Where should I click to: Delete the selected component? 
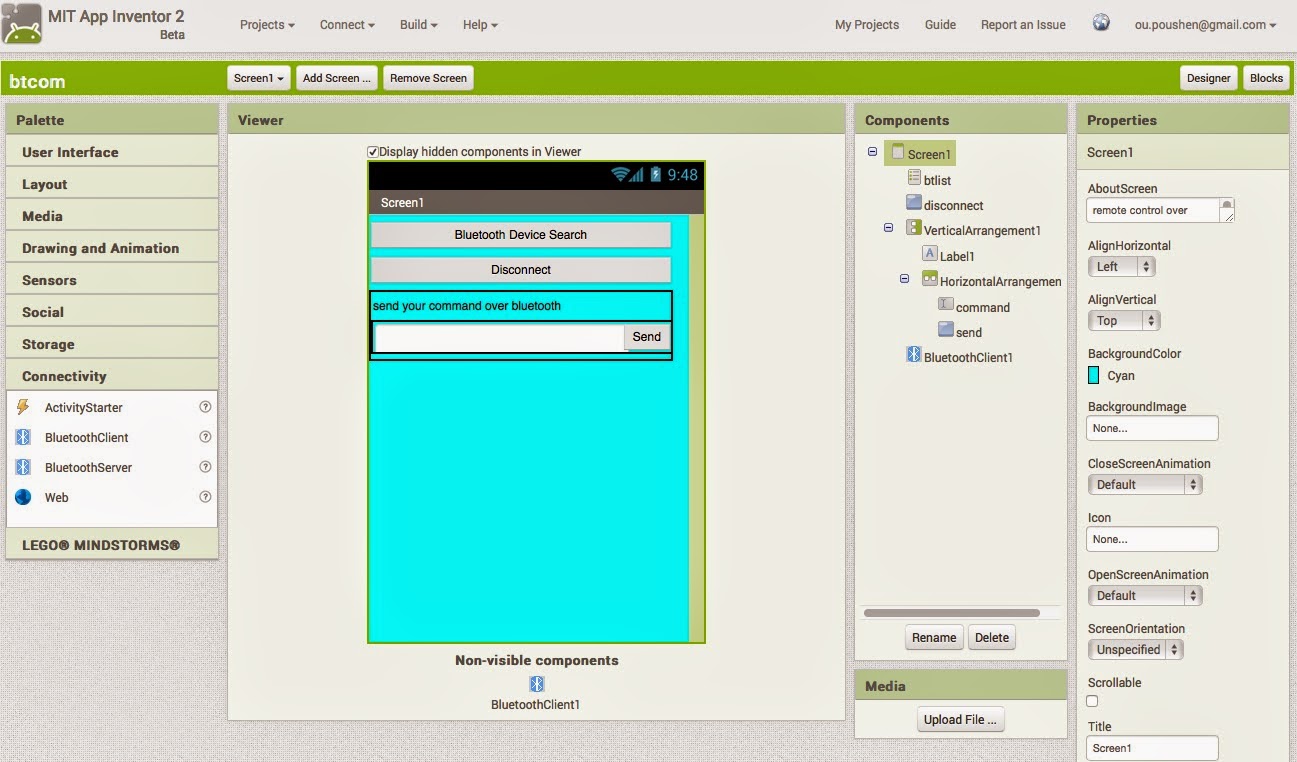click(x=992, y=638)
